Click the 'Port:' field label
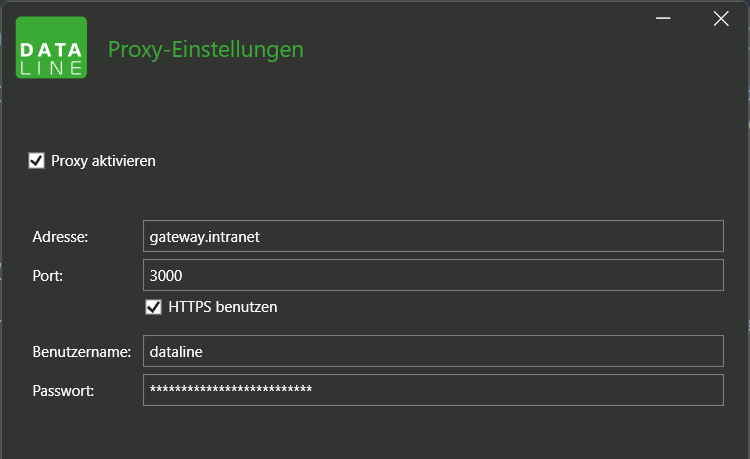The height and width of the screenshot is (459, 750). tap(48, 275)
